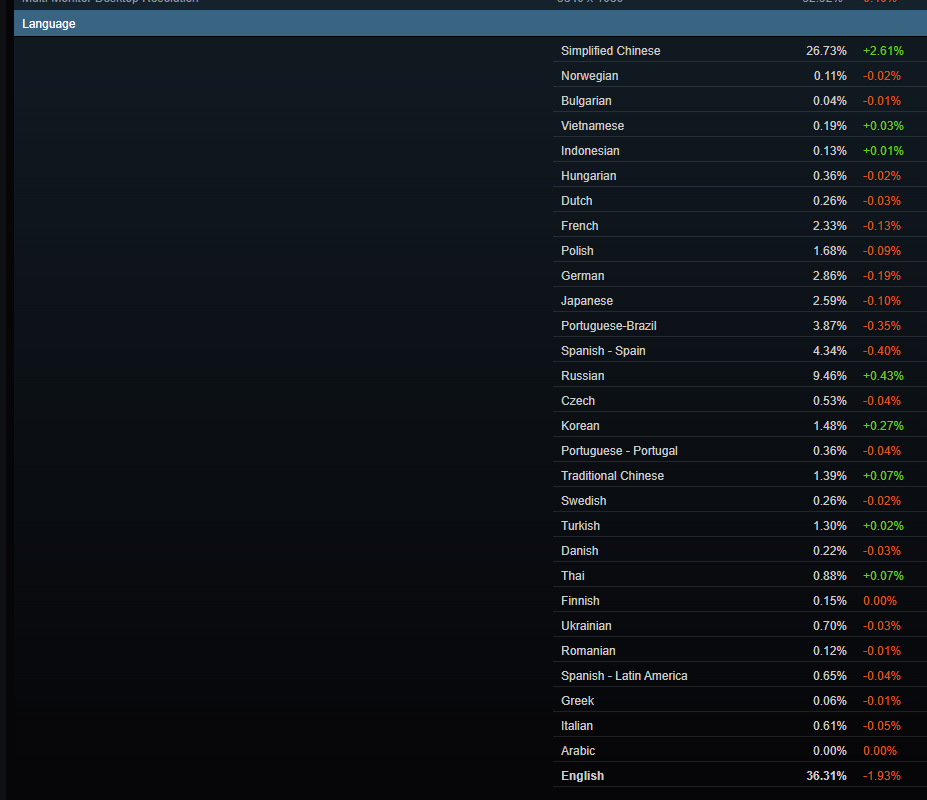The image size is (927, 800).
Task: Click the Bulgarian language entry
Action: pos(586,101)
